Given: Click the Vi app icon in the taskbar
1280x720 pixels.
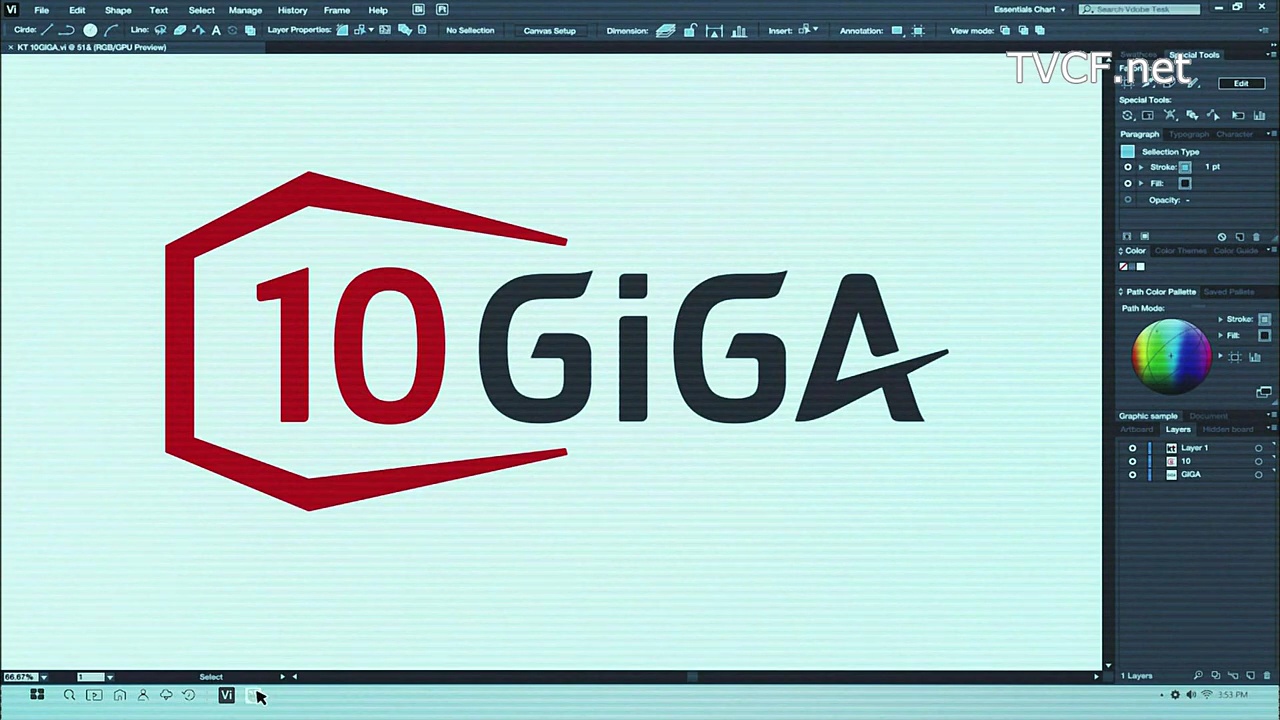Looking at the screenshot, I should [226, 695].
